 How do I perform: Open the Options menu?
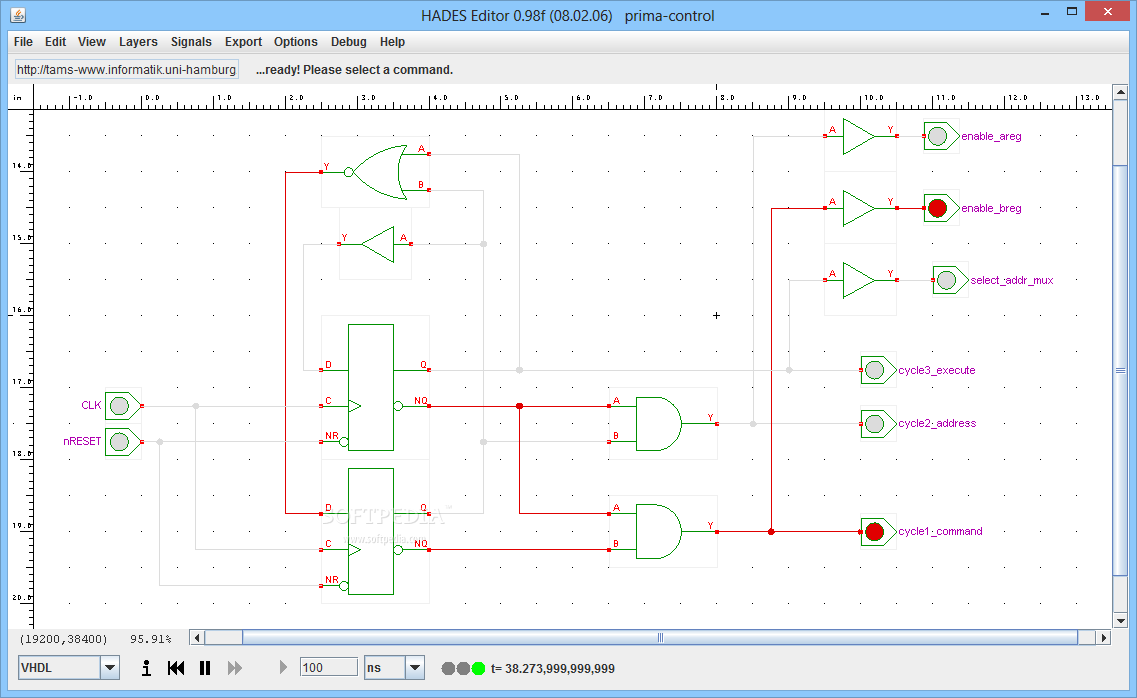[295, 42]
